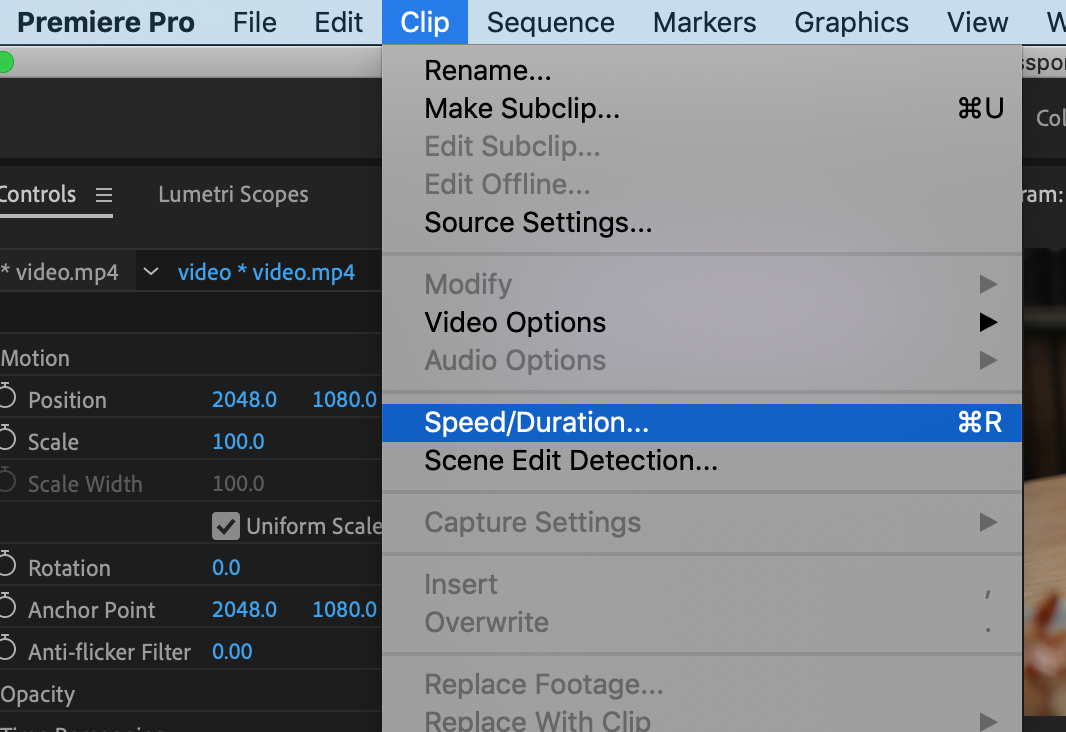Edit the Anchor Point Y value 1080.0
1066x732 pixels.
click(x=344, y=610)
